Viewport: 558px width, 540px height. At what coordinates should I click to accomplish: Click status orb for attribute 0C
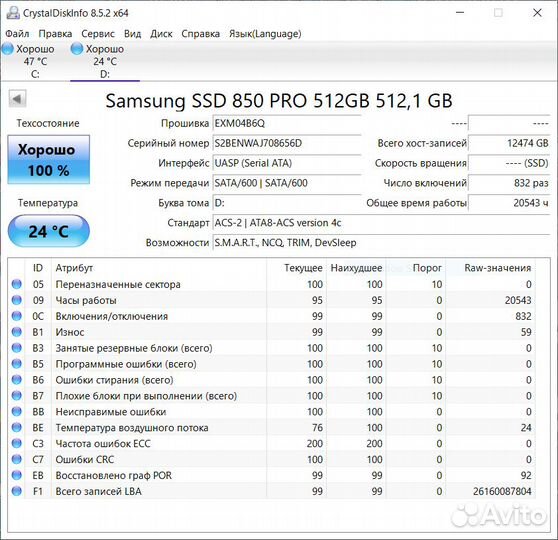(16, 316)
